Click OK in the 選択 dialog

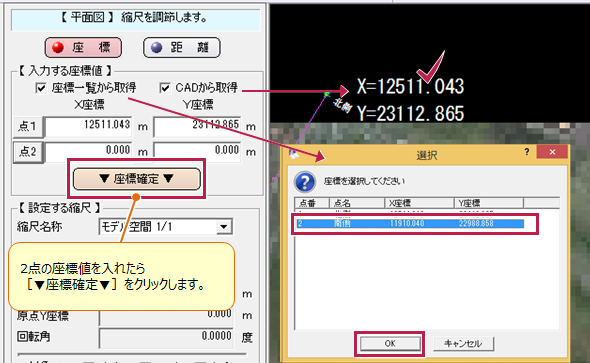390,343
